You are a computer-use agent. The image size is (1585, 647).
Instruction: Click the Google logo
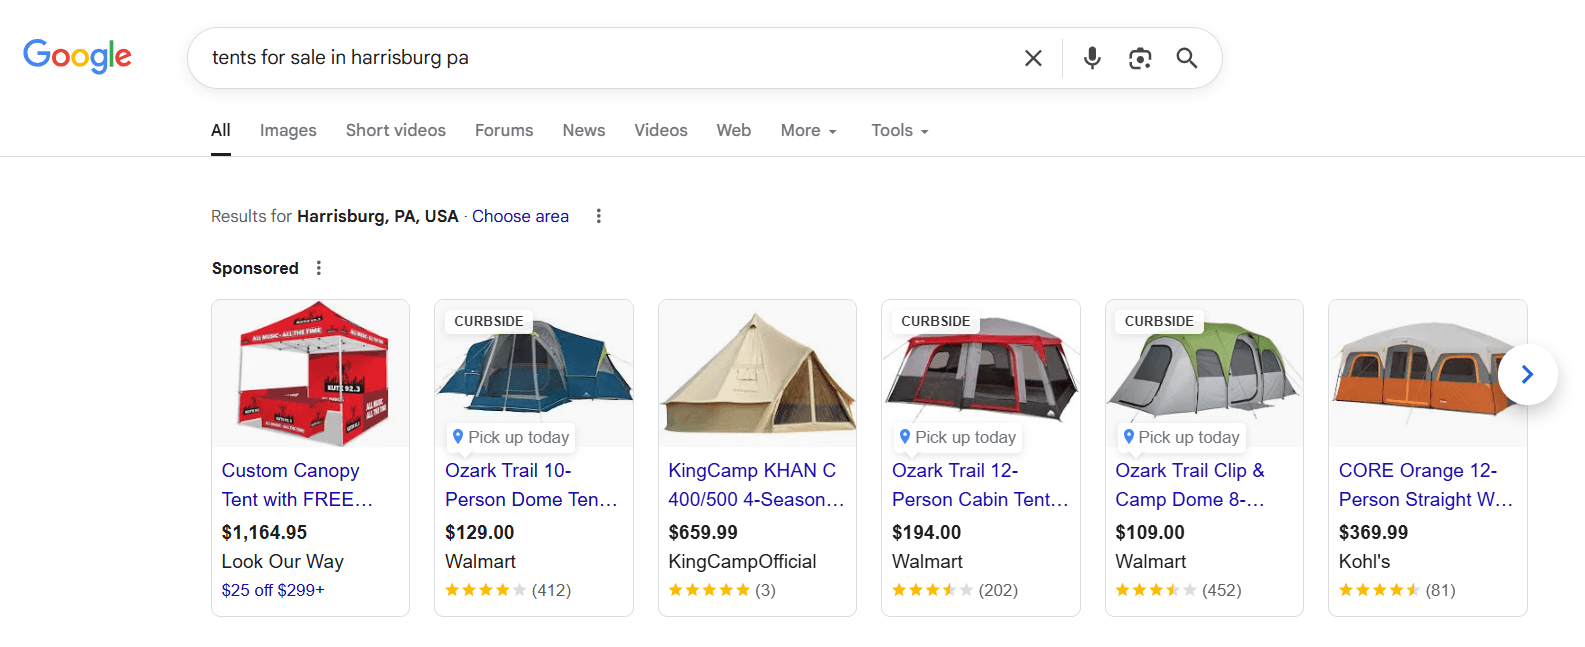77,56
